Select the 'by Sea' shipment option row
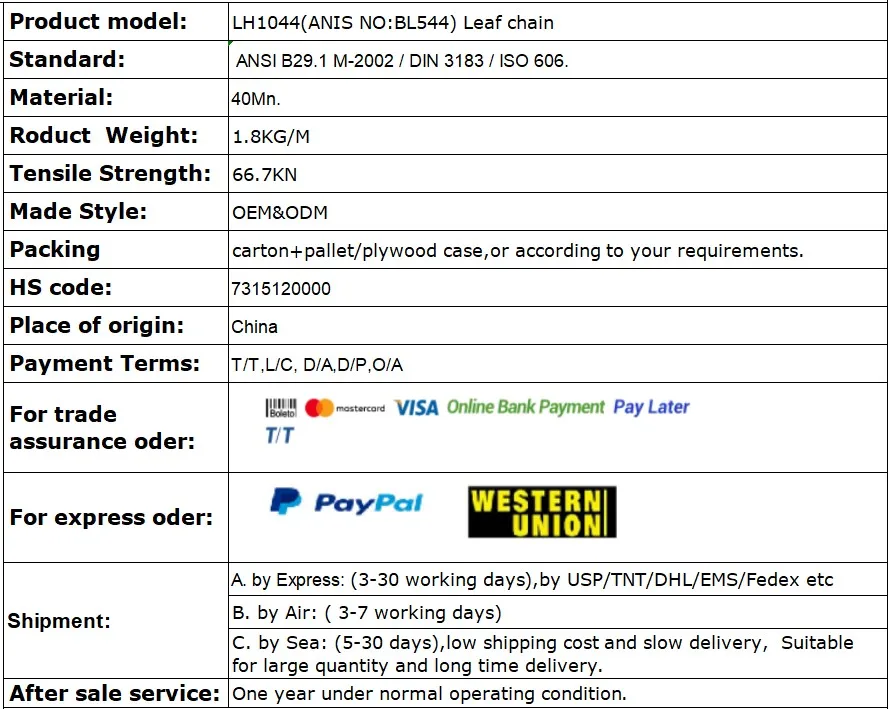Viewport: 889px width, 709px height. click(542, 654)
